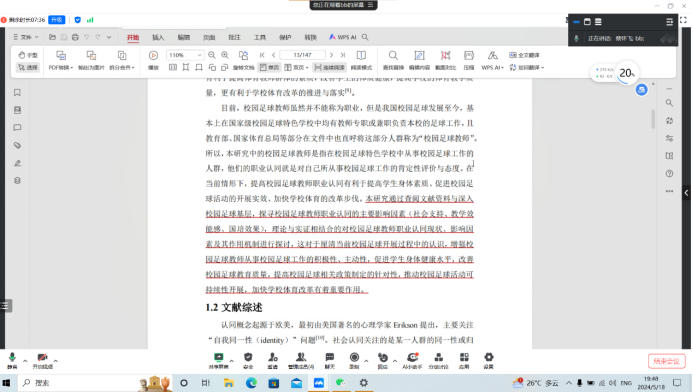
Task: Open 聊天 chat in meeting bar
Action: tap(330, 361)
